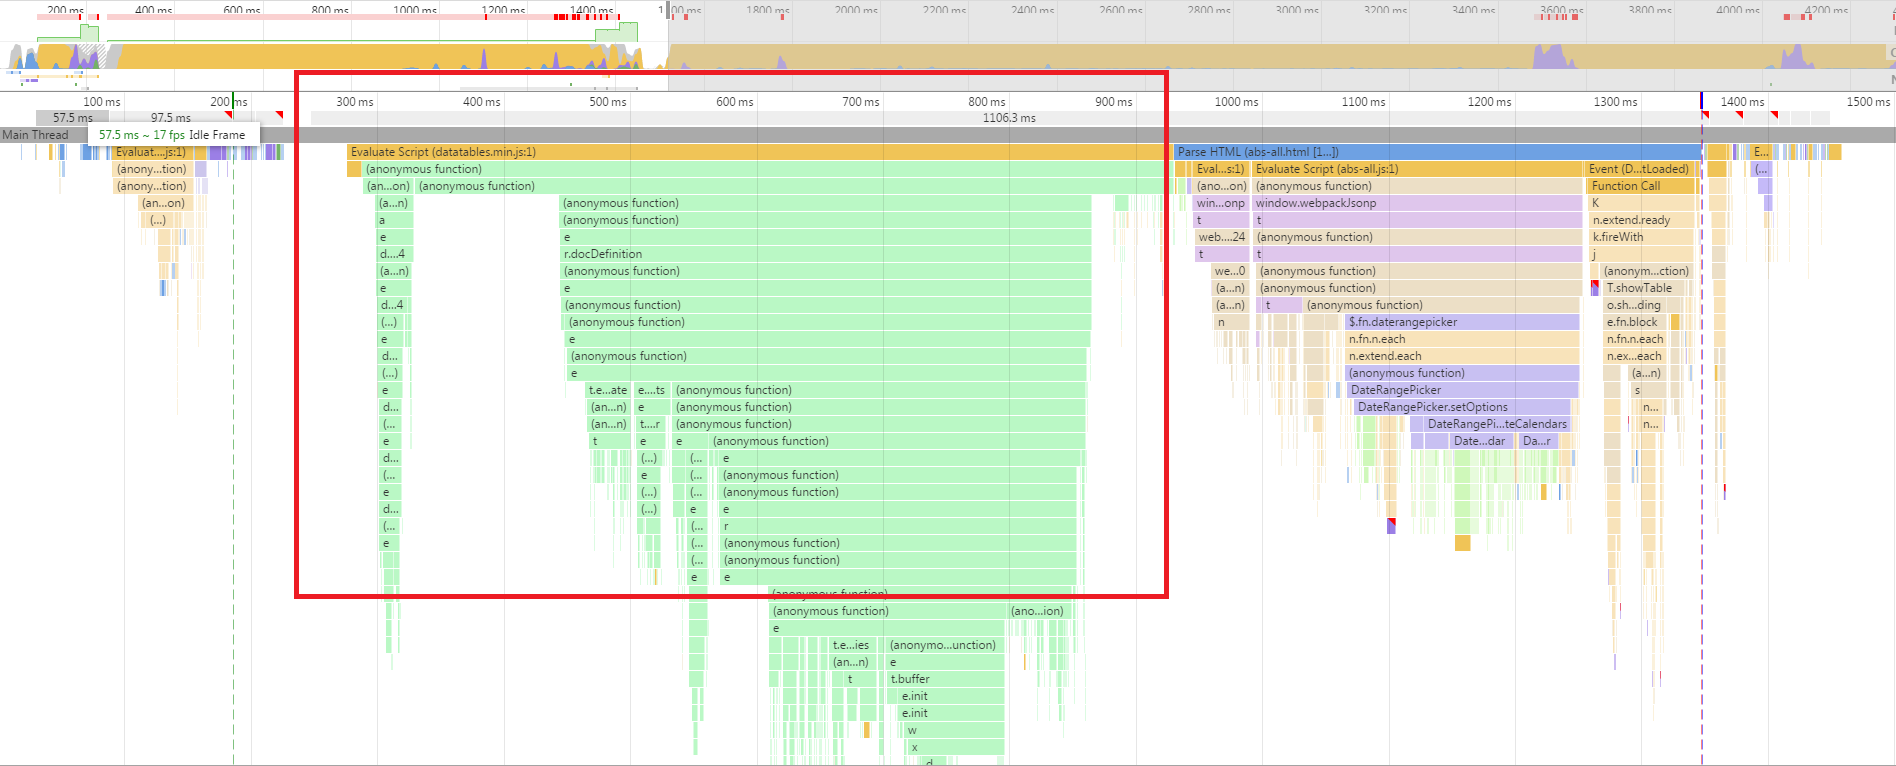1896x766 pixels.
Task: Click the long window.webpackJsonp bar
Action: [1417, 203]
